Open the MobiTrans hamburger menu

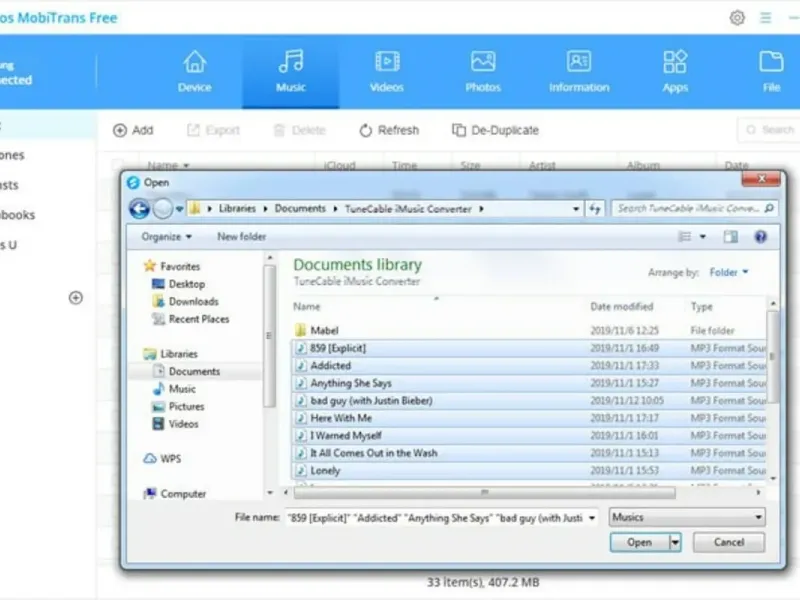[x=765, y=18]
